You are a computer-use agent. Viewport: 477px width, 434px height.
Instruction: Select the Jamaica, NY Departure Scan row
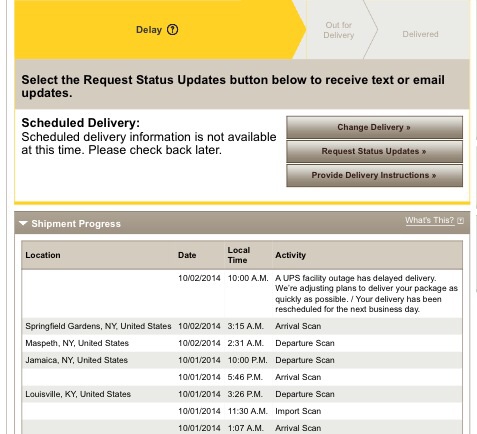pyautogui.click(x=242, y=360)
